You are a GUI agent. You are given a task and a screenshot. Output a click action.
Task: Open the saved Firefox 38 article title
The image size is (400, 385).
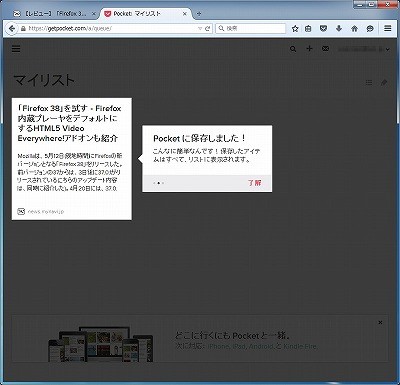point(69,123)
